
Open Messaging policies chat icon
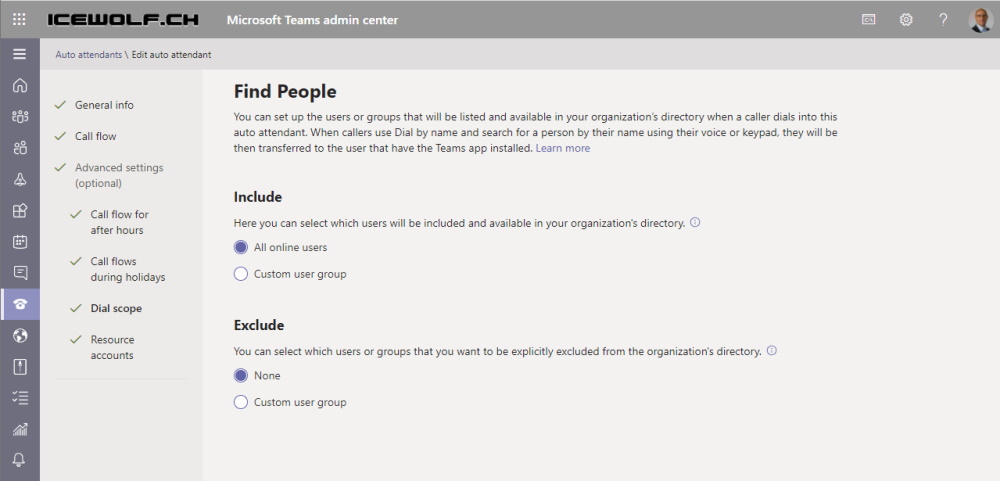coord(20,273)
